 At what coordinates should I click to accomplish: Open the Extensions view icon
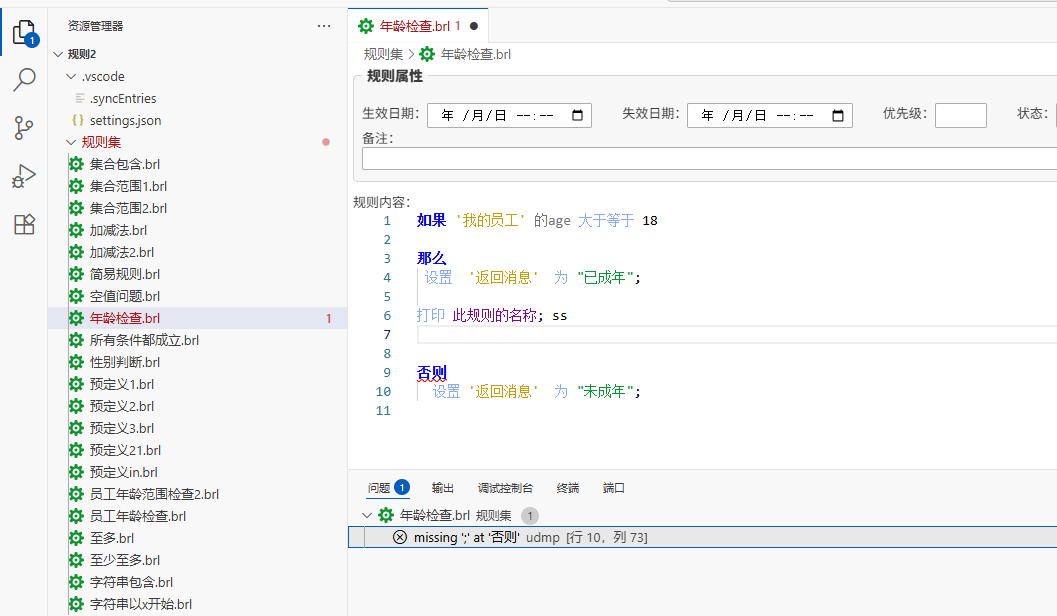pos(24,224)
